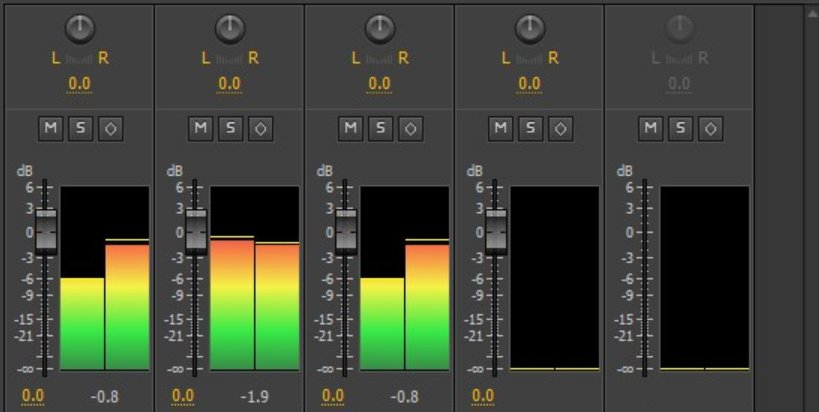Click the first track's -0.8 peak readout
Screen dimensions: 819x412
tap(104, 397)
